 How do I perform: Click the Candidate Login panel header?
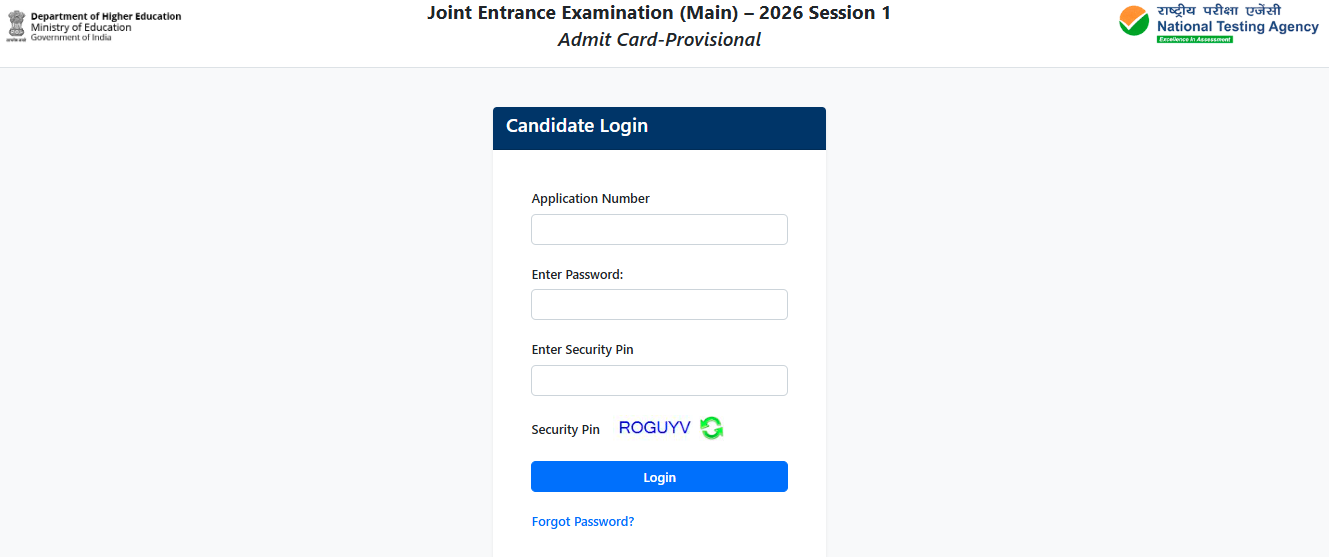pos(659,127)
